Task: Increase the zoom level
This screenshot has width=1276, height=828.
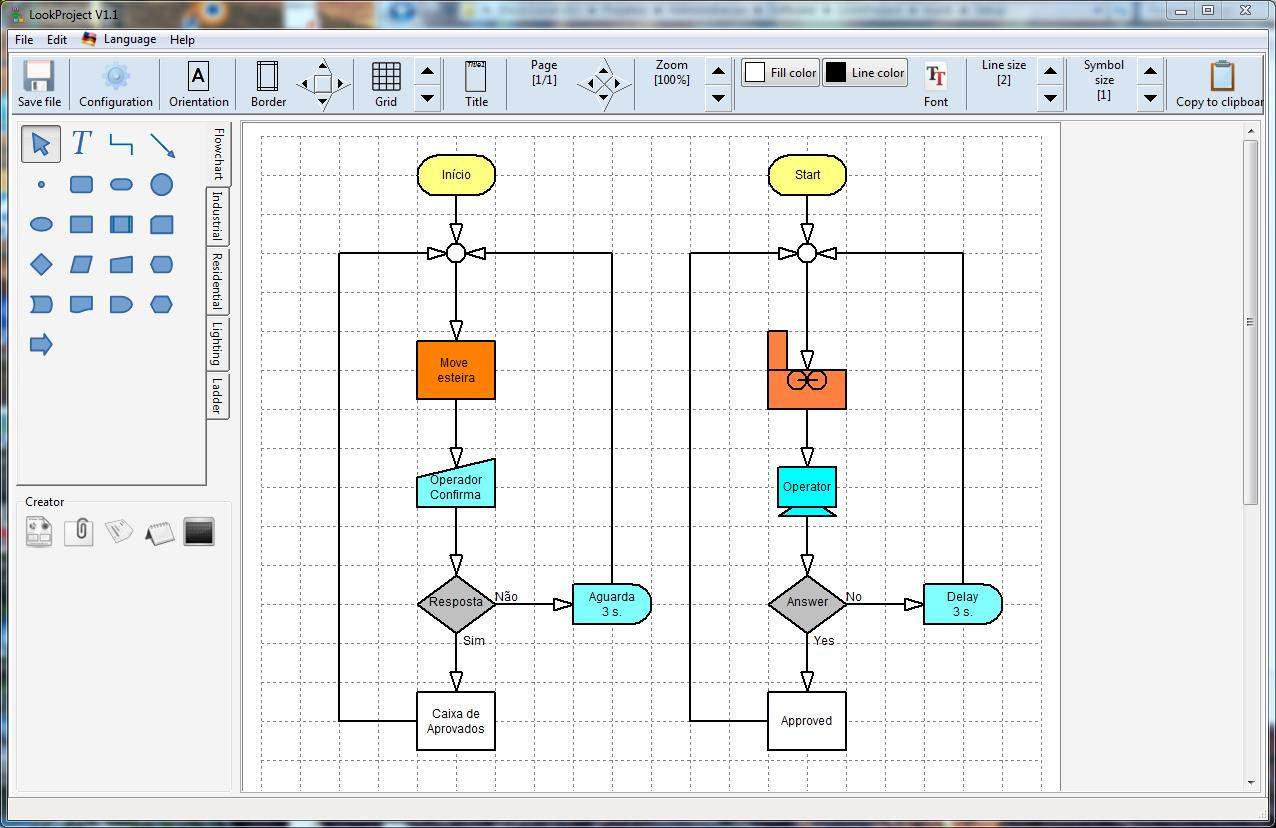Action: [718, 71]
